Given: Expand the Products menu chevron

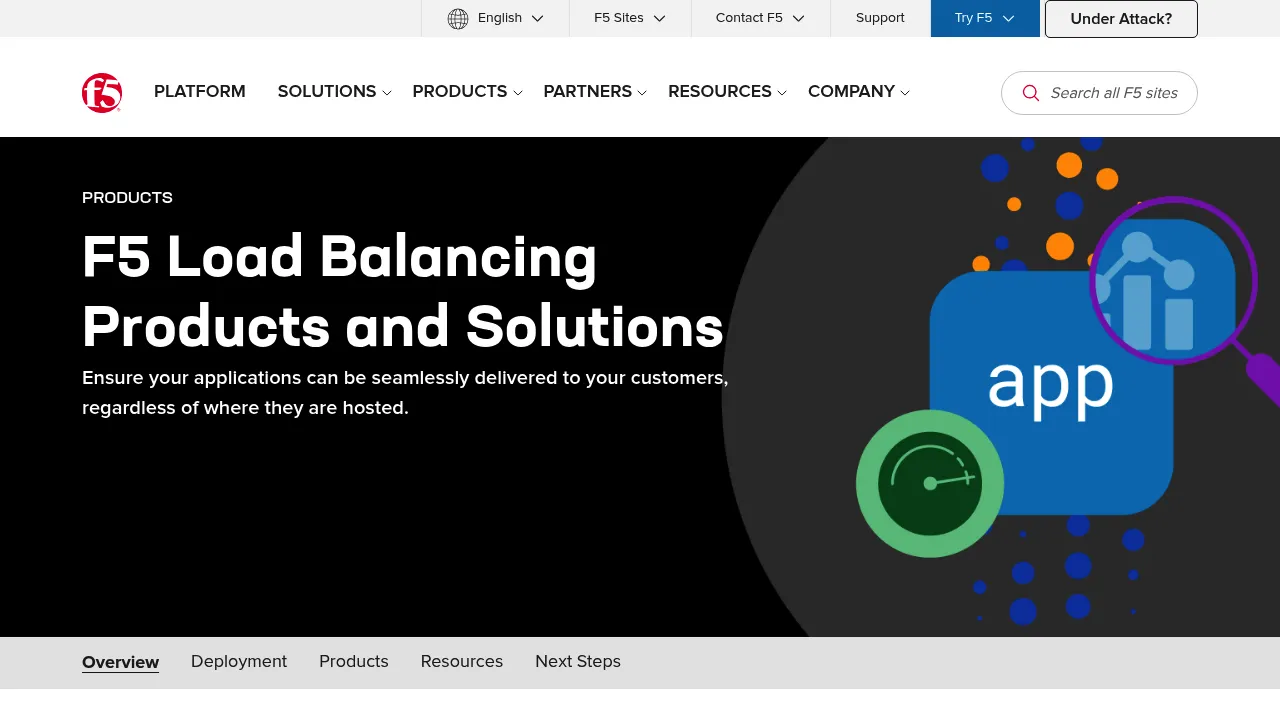Looking at the screenshot, I should click(518, 93).
